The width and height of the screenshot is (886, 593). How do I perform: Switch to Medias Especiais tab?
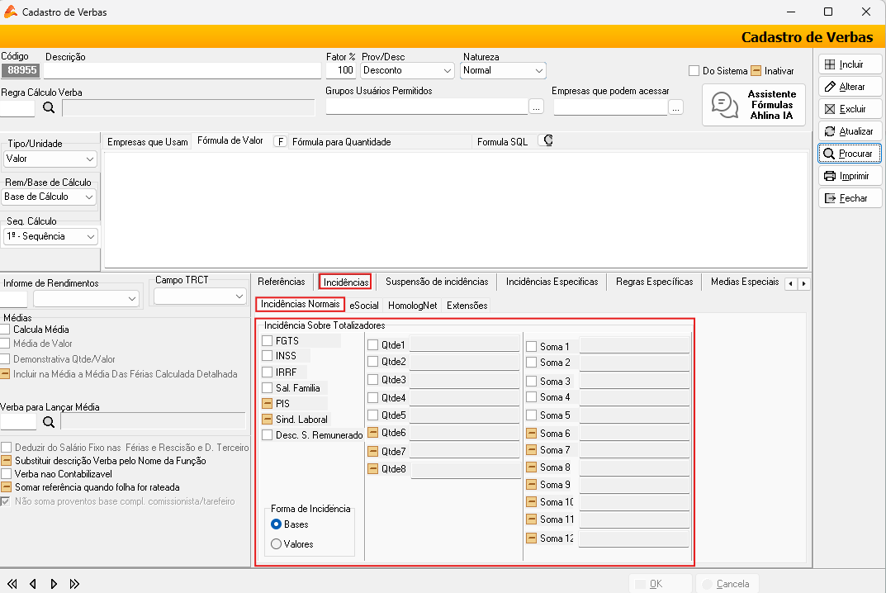click(x=745, y=282)
